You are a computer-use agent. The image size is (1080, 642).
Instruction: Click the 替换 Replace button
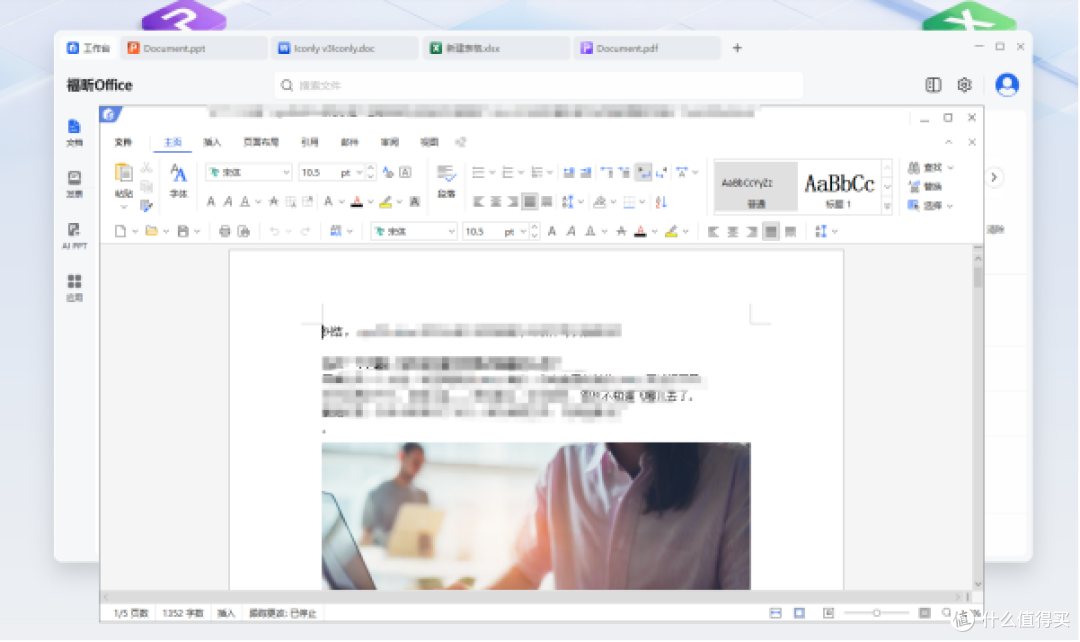click(x=925, y=187)
